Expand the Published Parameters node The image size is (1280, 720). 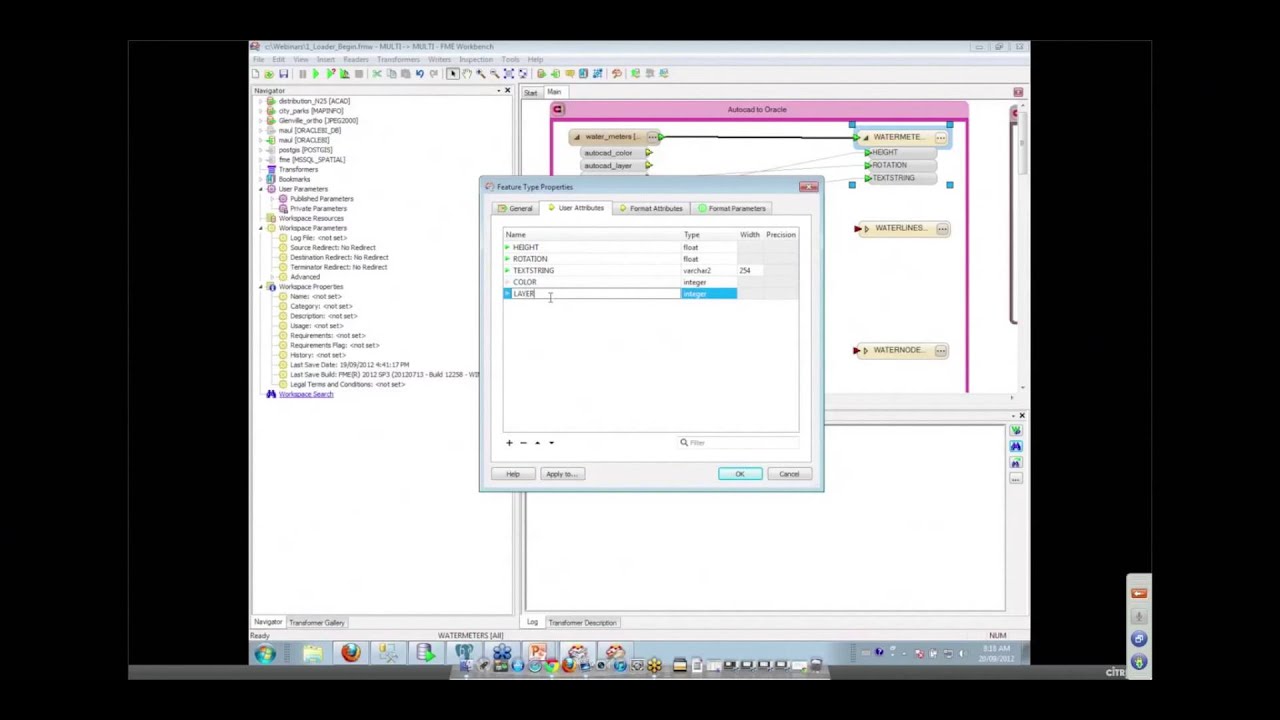[272, 199]
